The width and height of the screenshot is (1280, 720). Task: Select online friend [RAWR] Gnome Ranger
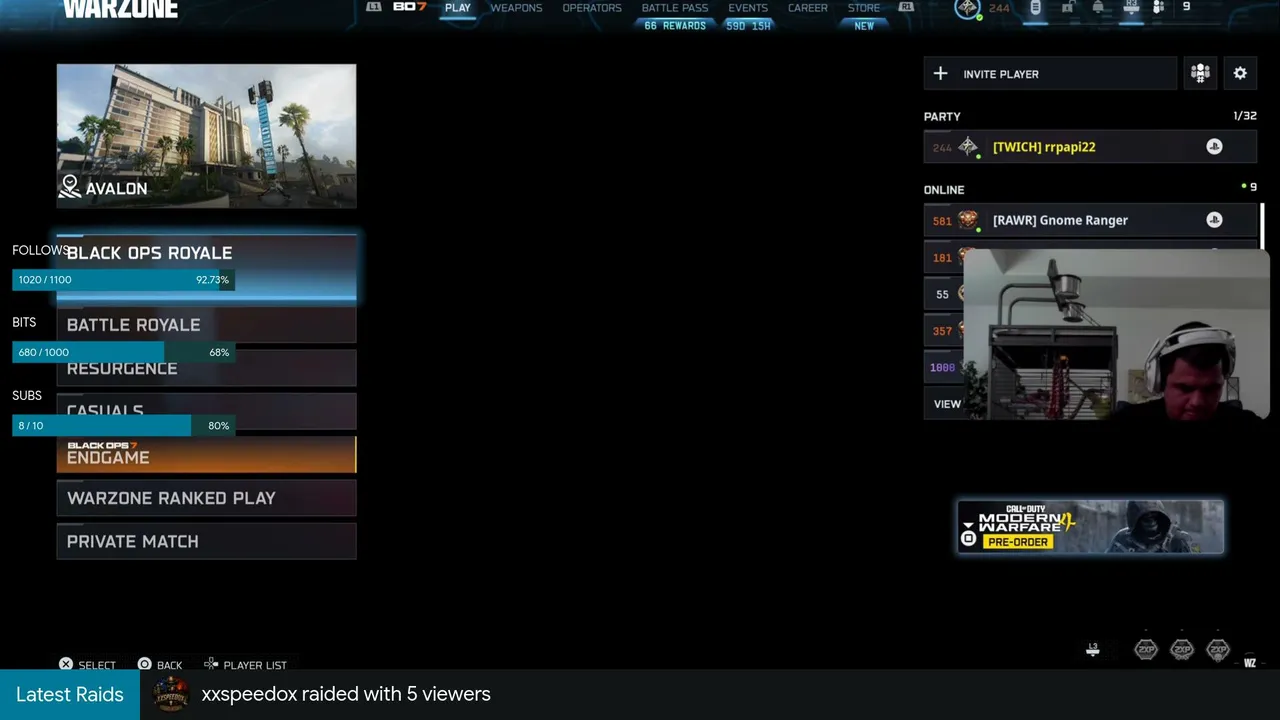click(x=1090, y=220)
